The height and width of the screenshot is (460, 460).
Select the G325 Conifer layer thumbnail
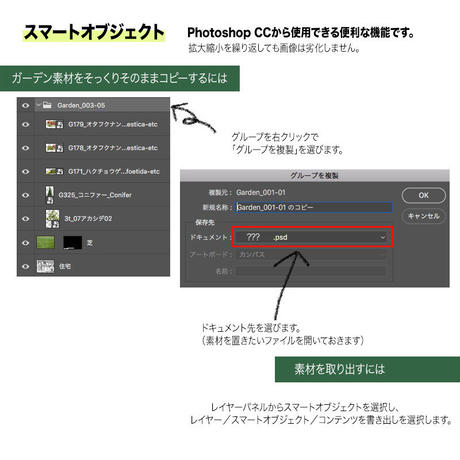click(50, 195)
